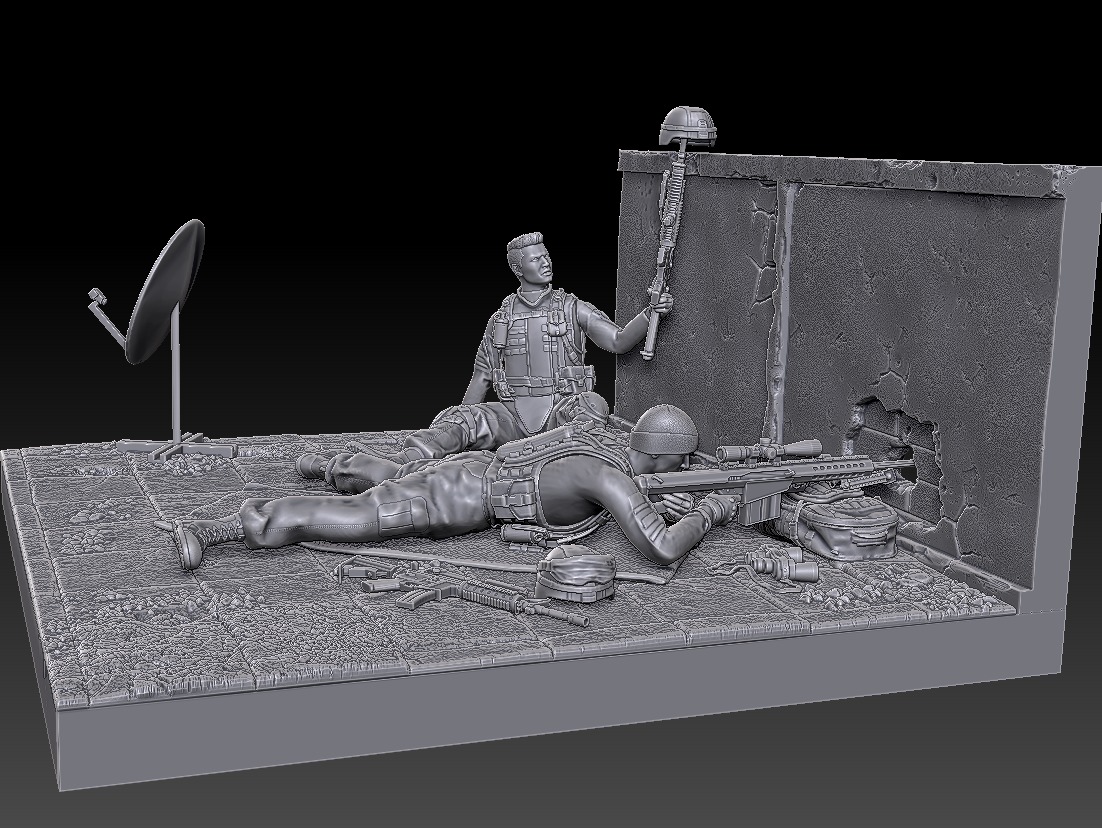This screenshot has width=1102, height=828.
Task: Click the prone sniper's helmet
Action: pos(661,428)
